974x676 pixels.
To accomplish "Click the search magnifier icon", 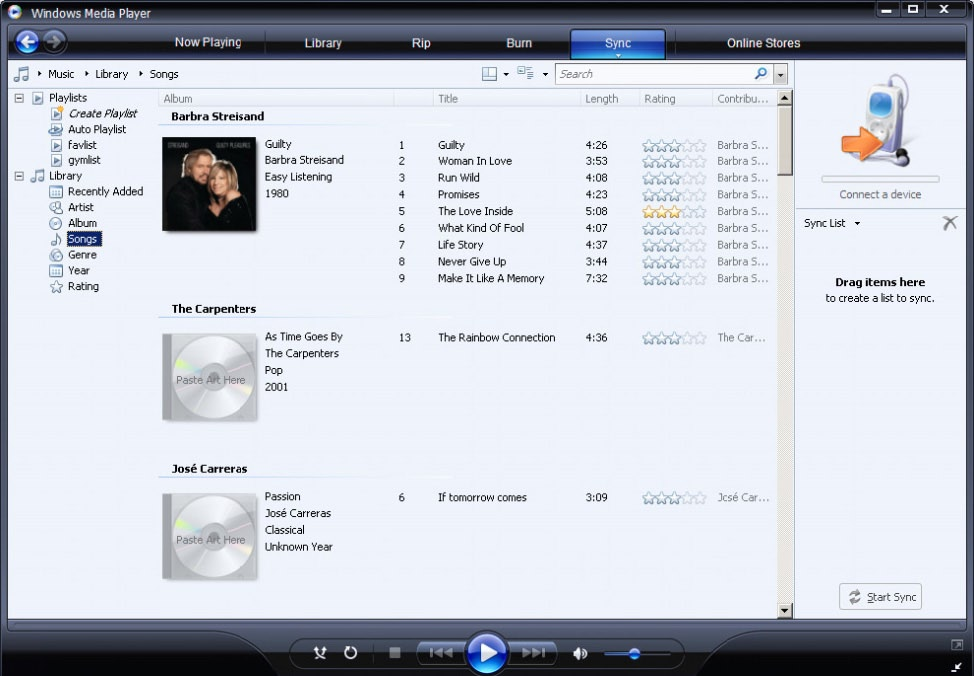I will click(760, 73).
